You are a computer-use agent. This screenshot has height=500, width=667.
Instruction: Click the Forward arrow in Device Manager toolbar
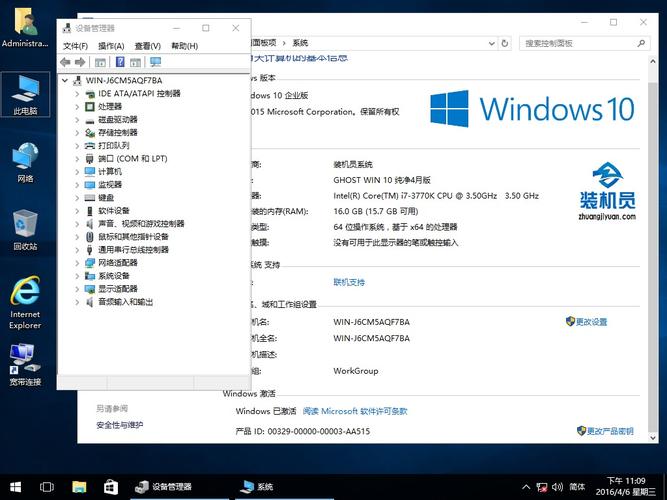[80, 62]
